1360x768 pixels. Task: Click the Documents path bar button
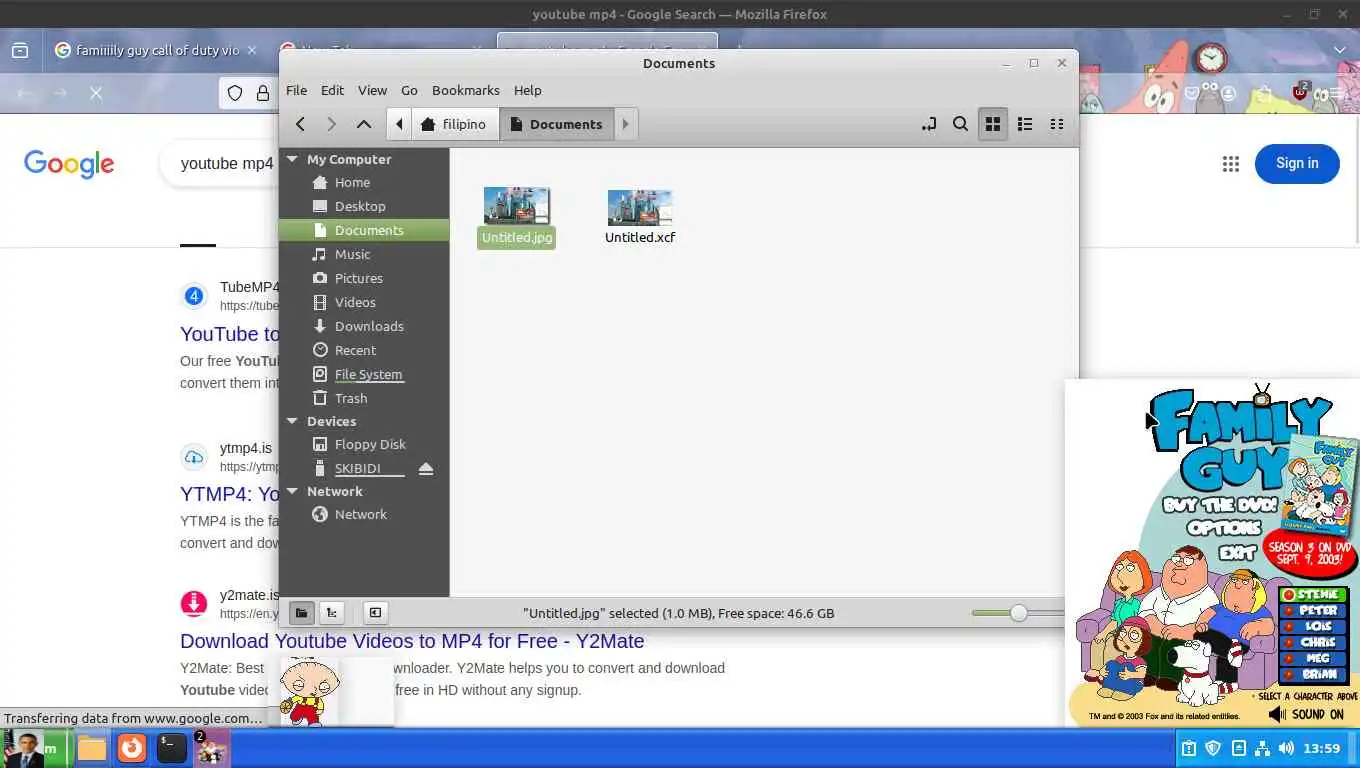(x=556, y=124)
